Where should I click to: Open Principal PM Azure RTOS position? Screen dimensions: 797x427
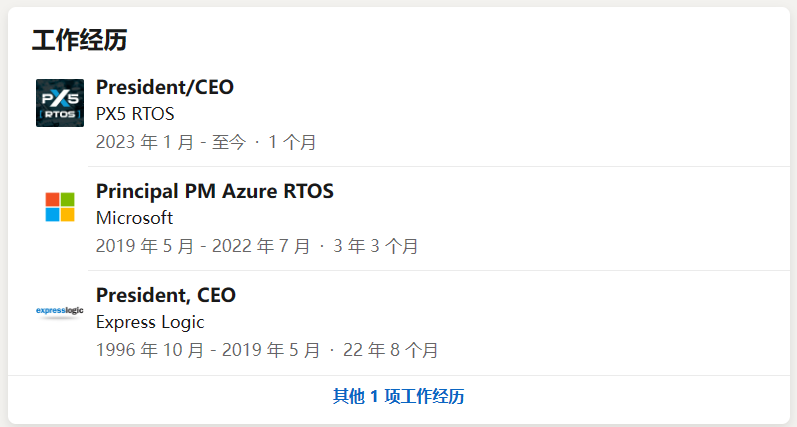coord(214,191)
